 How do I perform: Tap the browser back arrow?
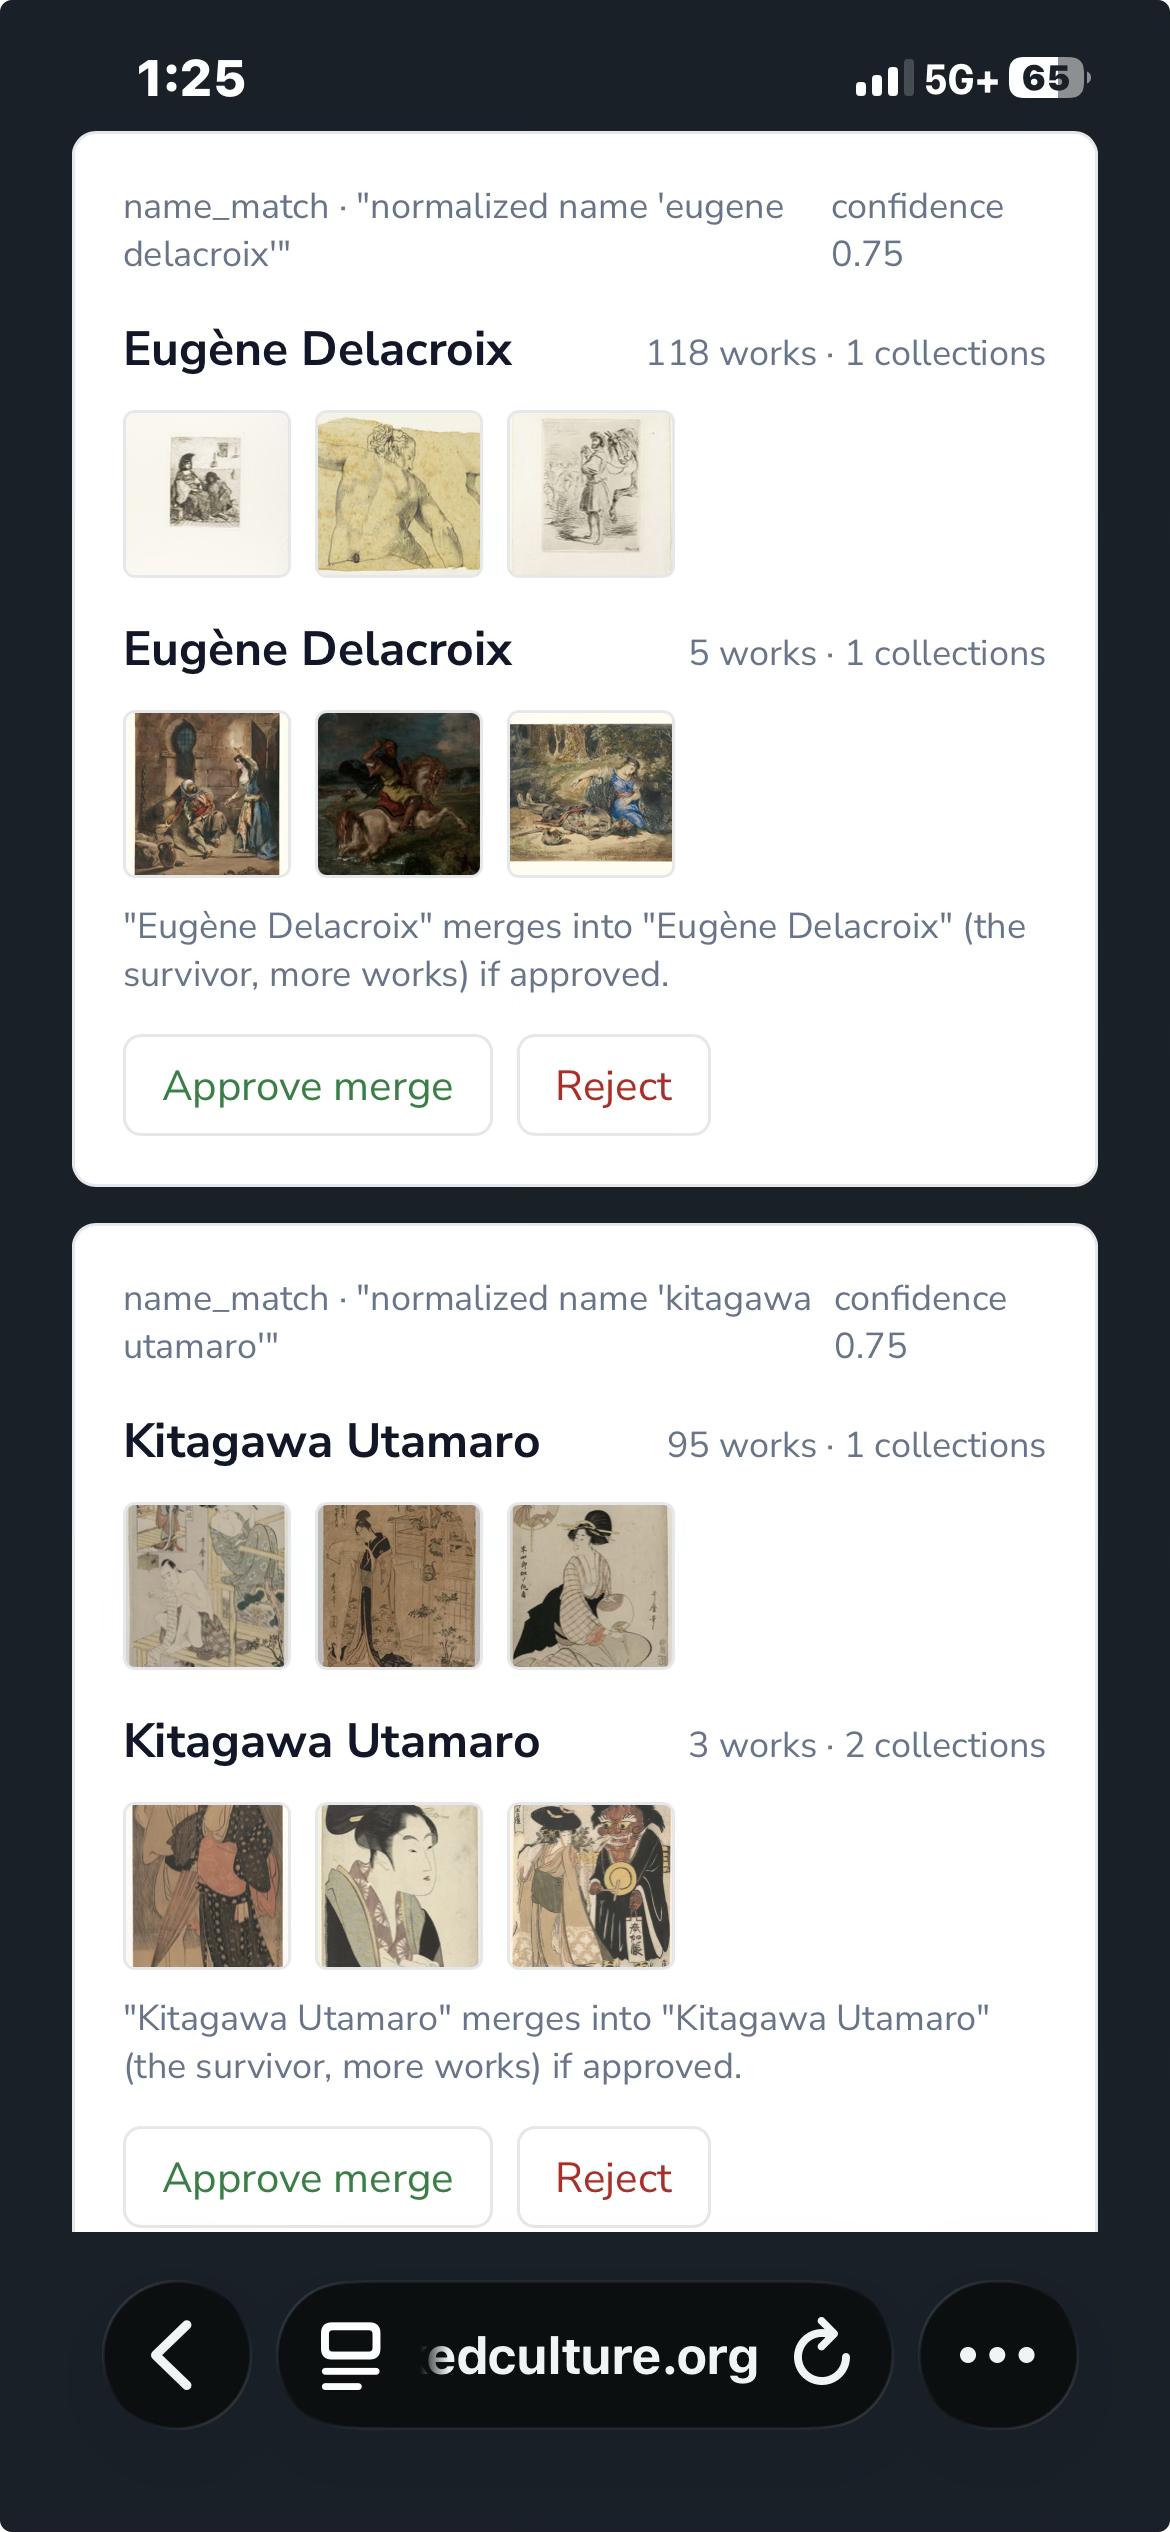click(176, 2355)
